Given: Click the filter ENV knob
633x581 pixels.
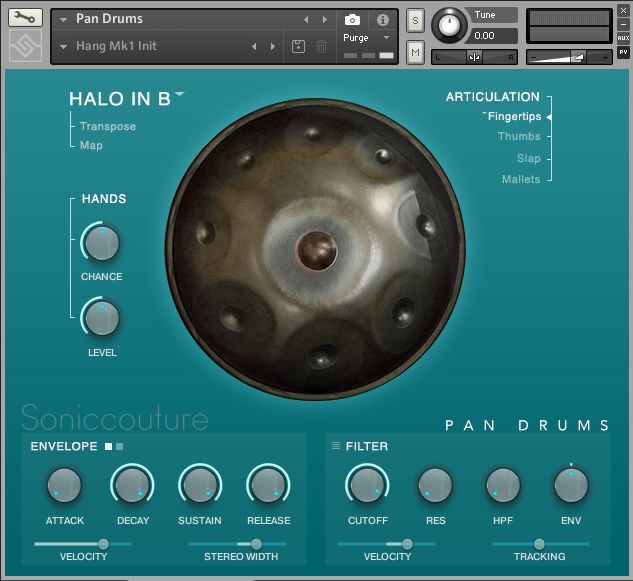Looking at the screenshot, I should 571,485.
